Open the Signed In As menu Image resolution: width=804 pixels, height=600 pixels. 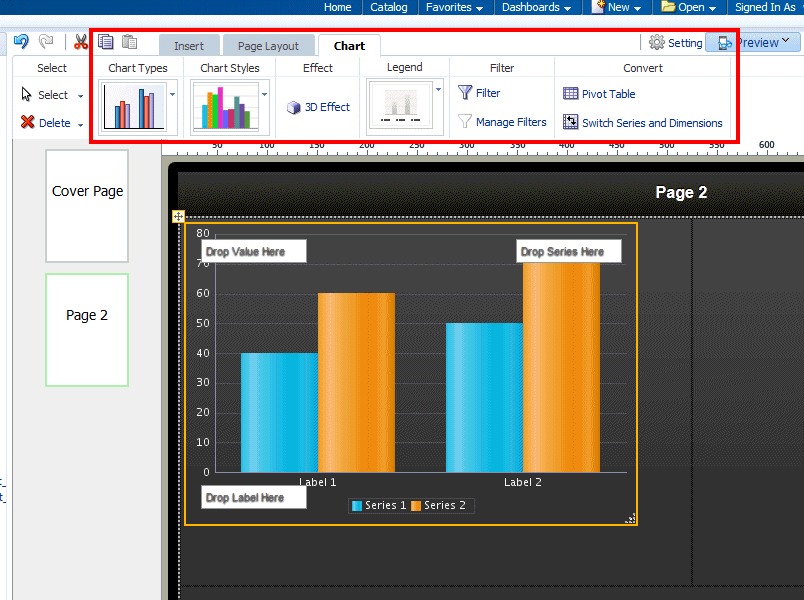point(768,7)
